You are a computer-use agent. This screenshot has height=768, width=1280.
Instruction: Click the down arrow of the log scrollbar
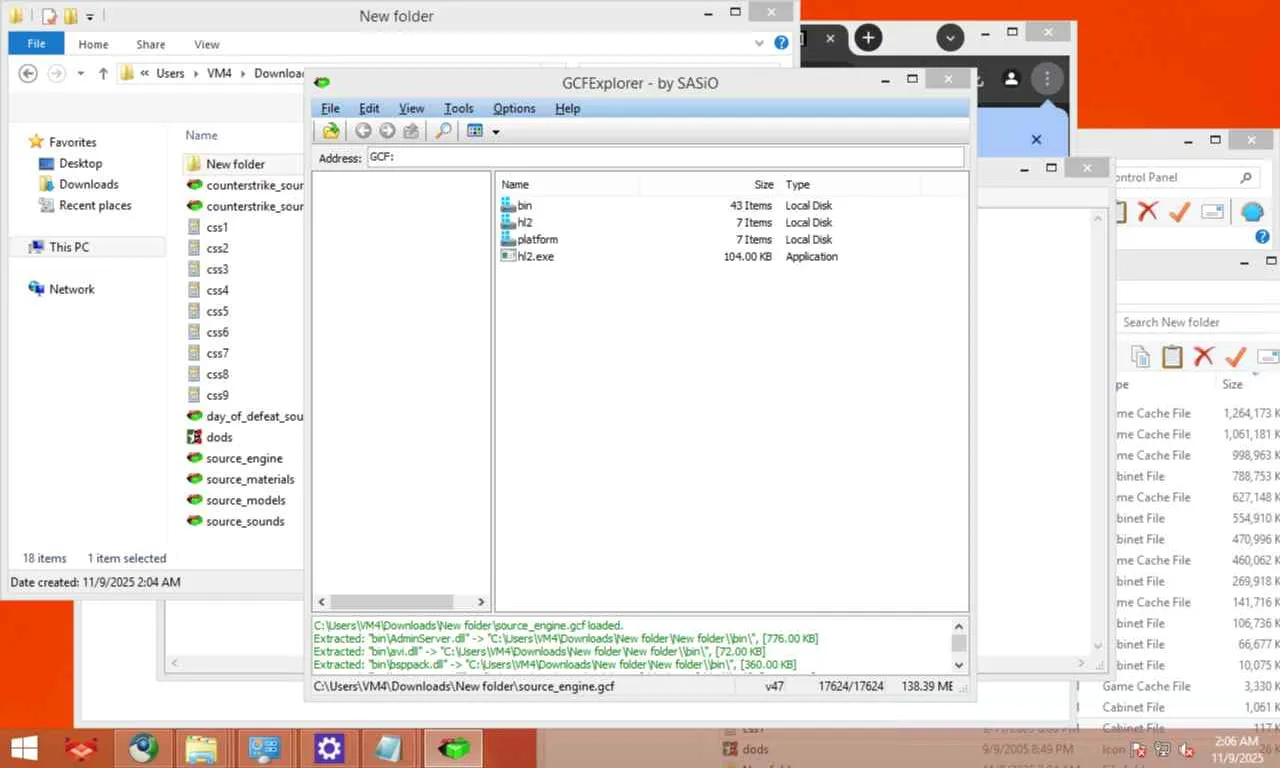[959, 664]
